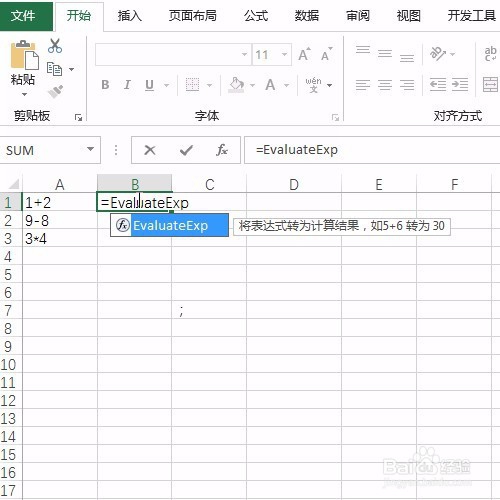Viewport: 500px width, 500px height.
Task: Select column A header
Action: point(60,184)
